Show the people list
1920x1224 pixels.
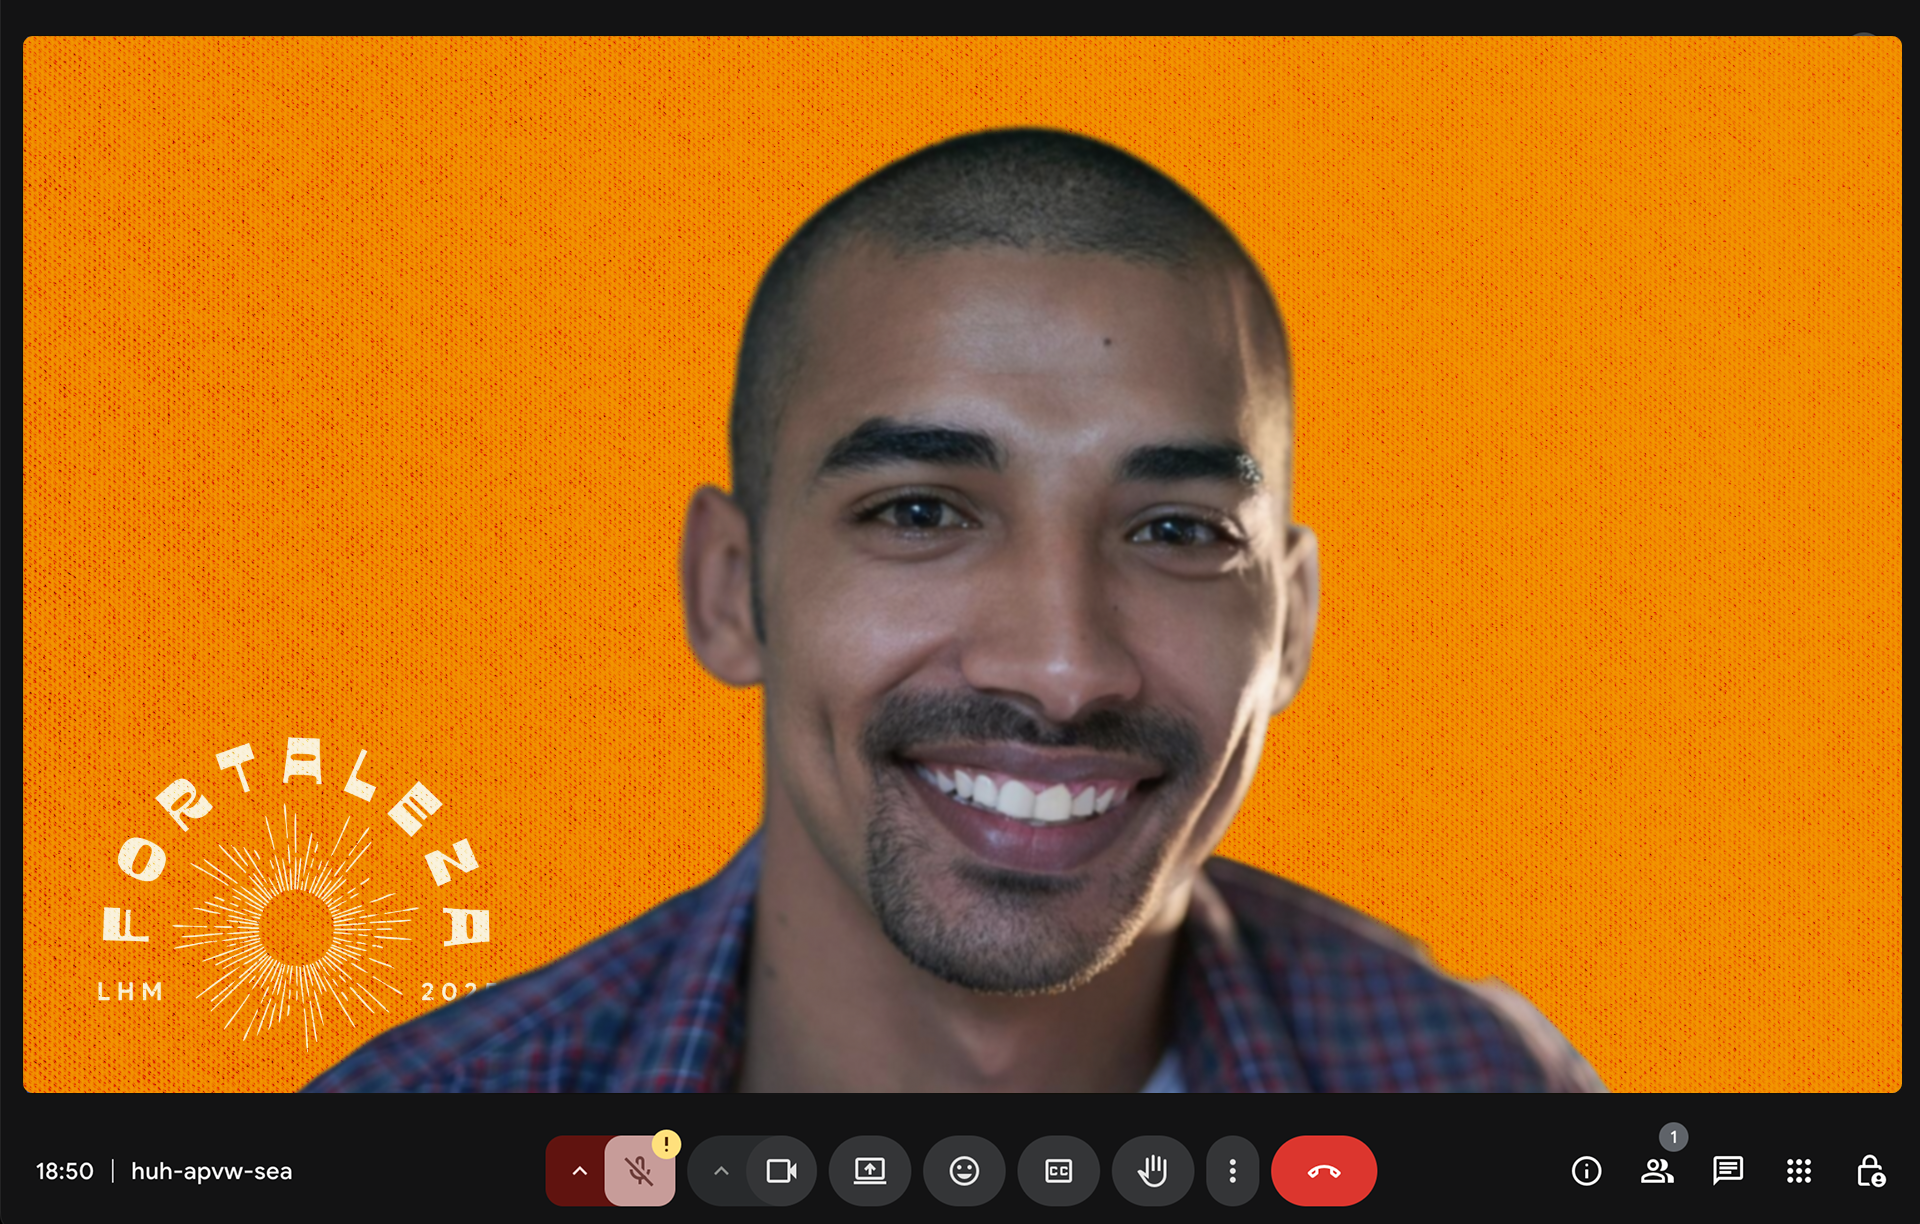coord(1656,1171)
